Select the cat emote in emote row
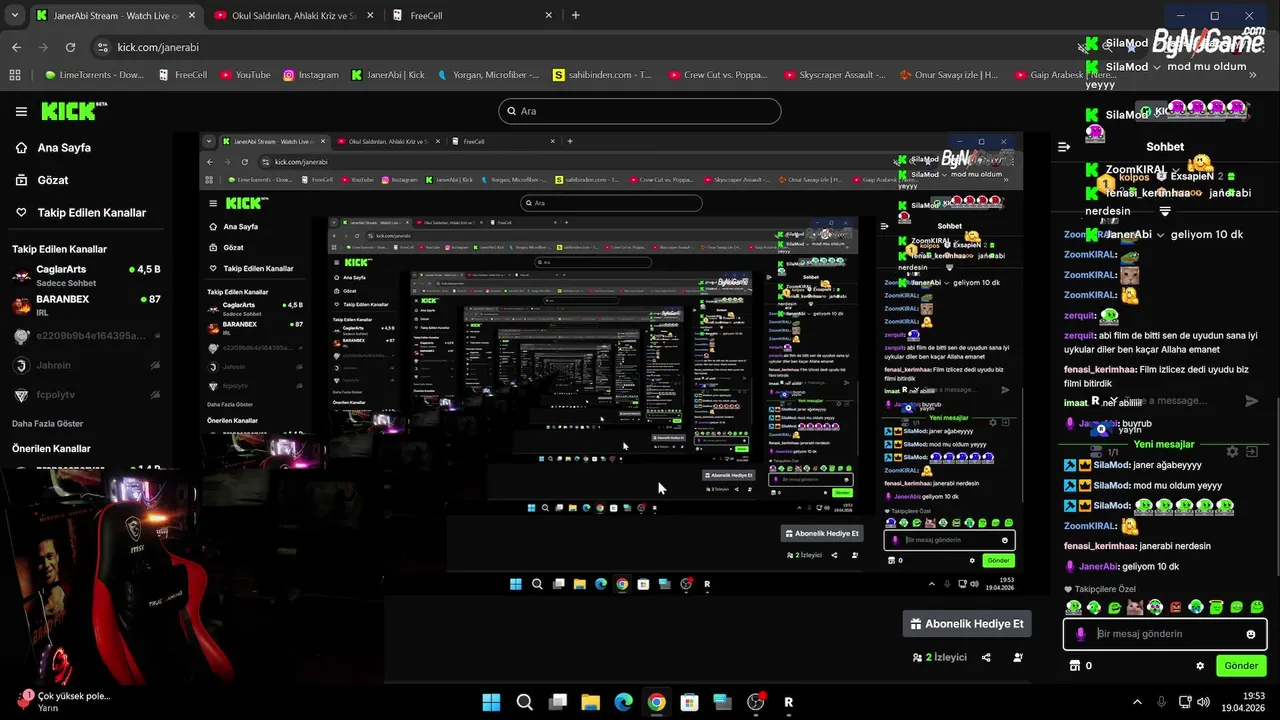The image size is (1280, 720). click(x=1135, y=606)
